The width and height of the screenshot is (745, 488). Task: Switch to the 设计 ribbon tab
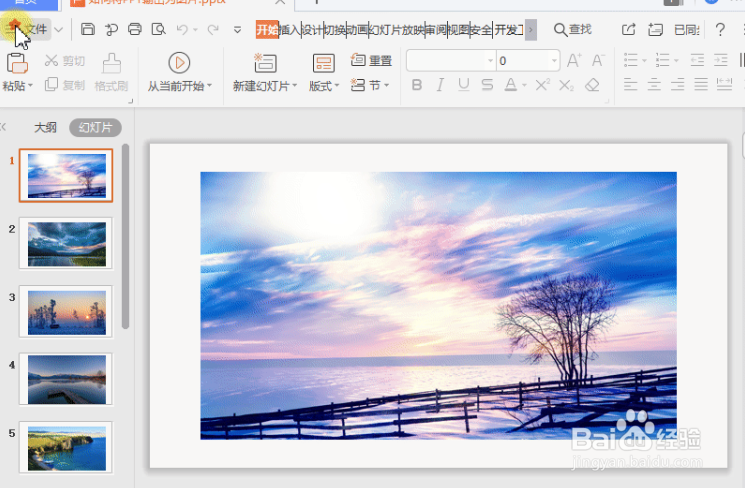point(312,30)
